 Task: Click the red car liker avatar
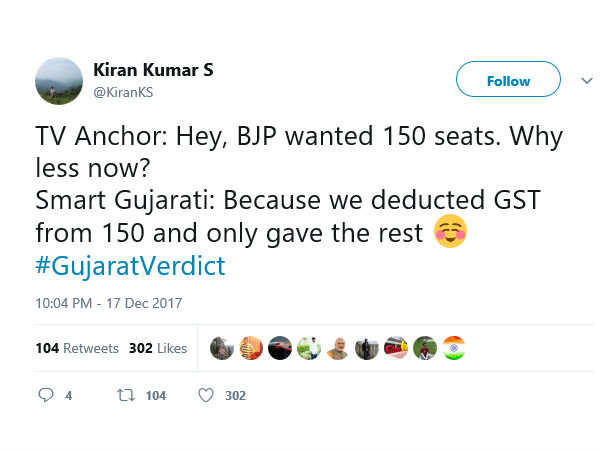[280, 348]
